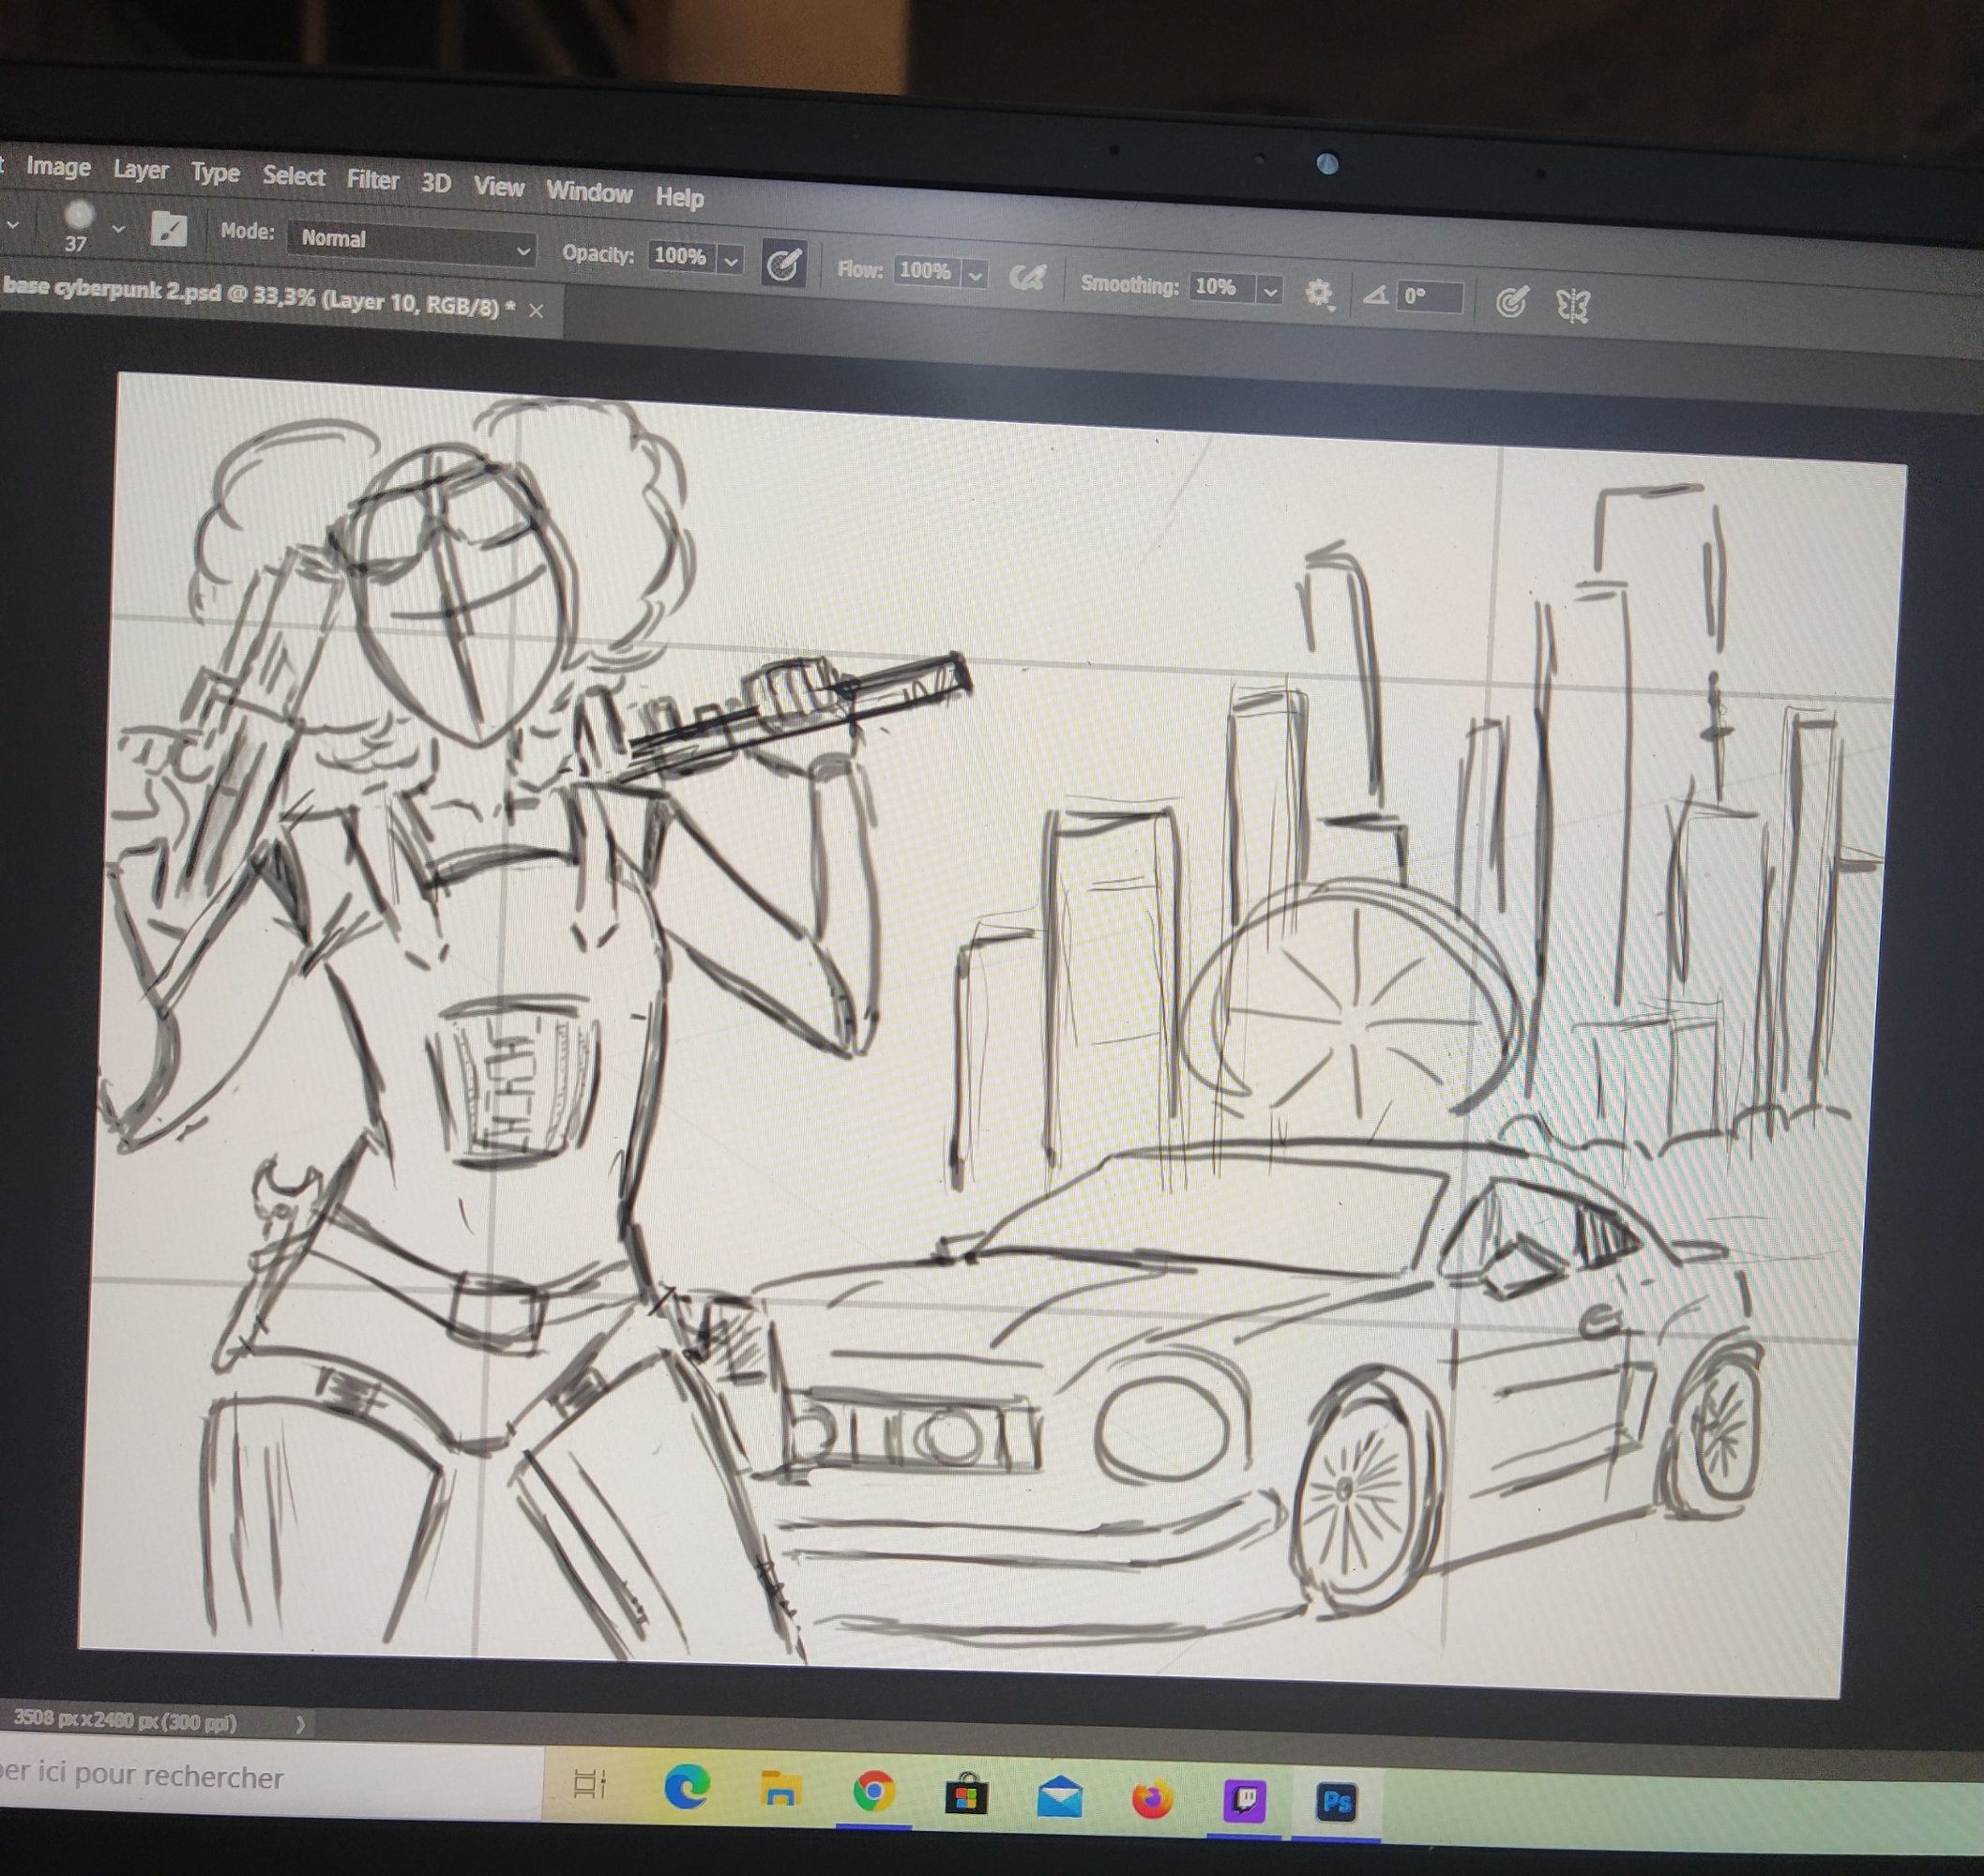This screenshot has height=1876, width=1984.
Task: Open the Filter menu
Action: (x=372, y=180)
